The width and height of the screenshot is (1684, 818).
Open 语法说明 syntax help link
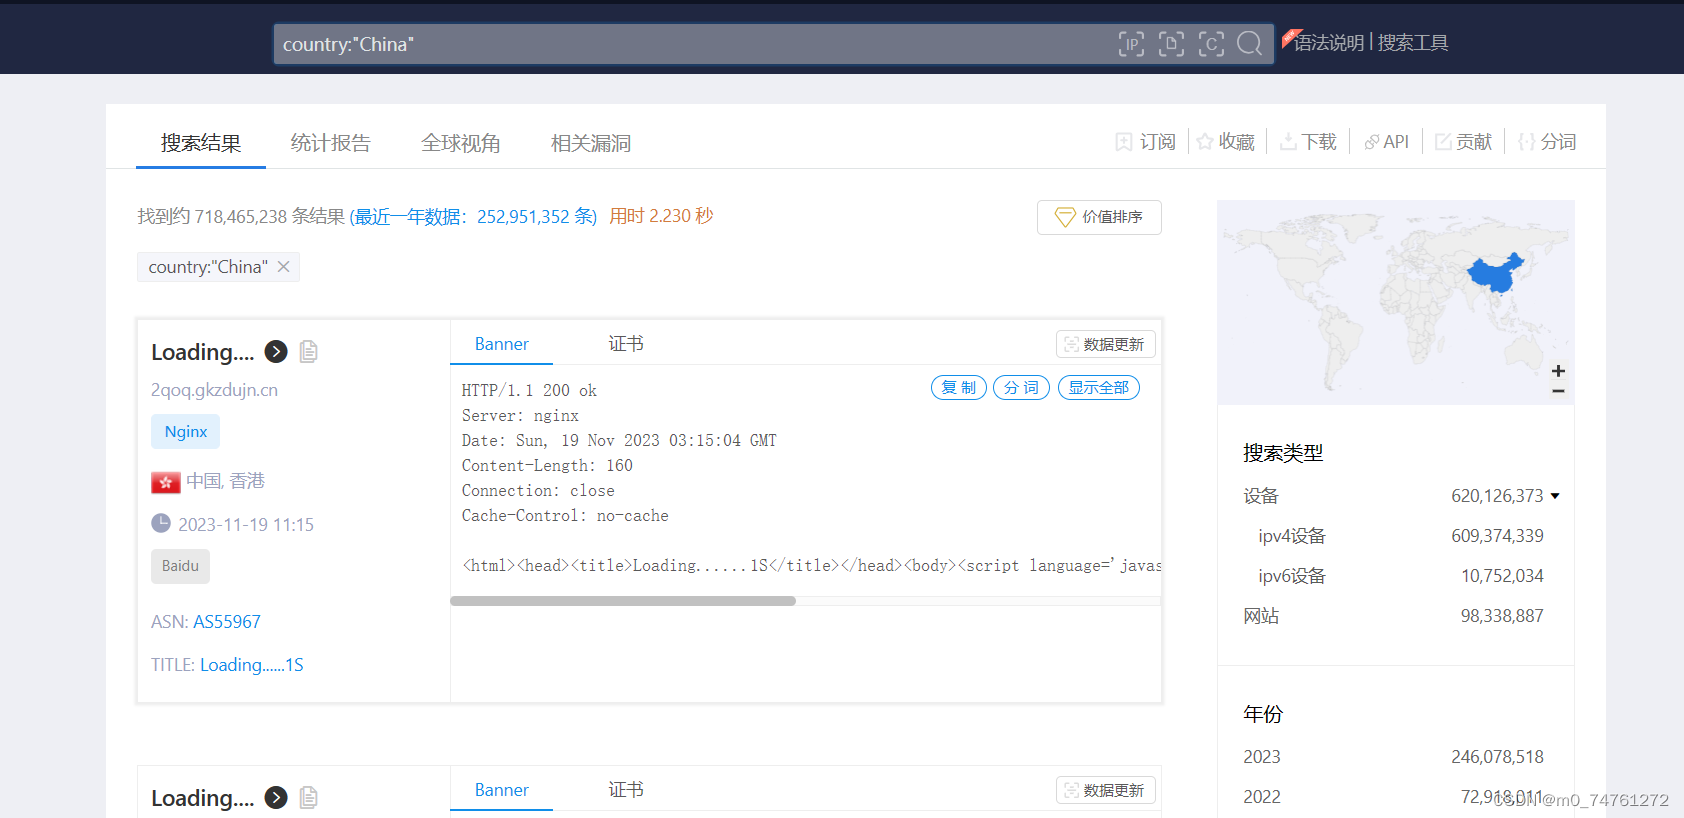pyautogui.click(x=1328, y=43)
